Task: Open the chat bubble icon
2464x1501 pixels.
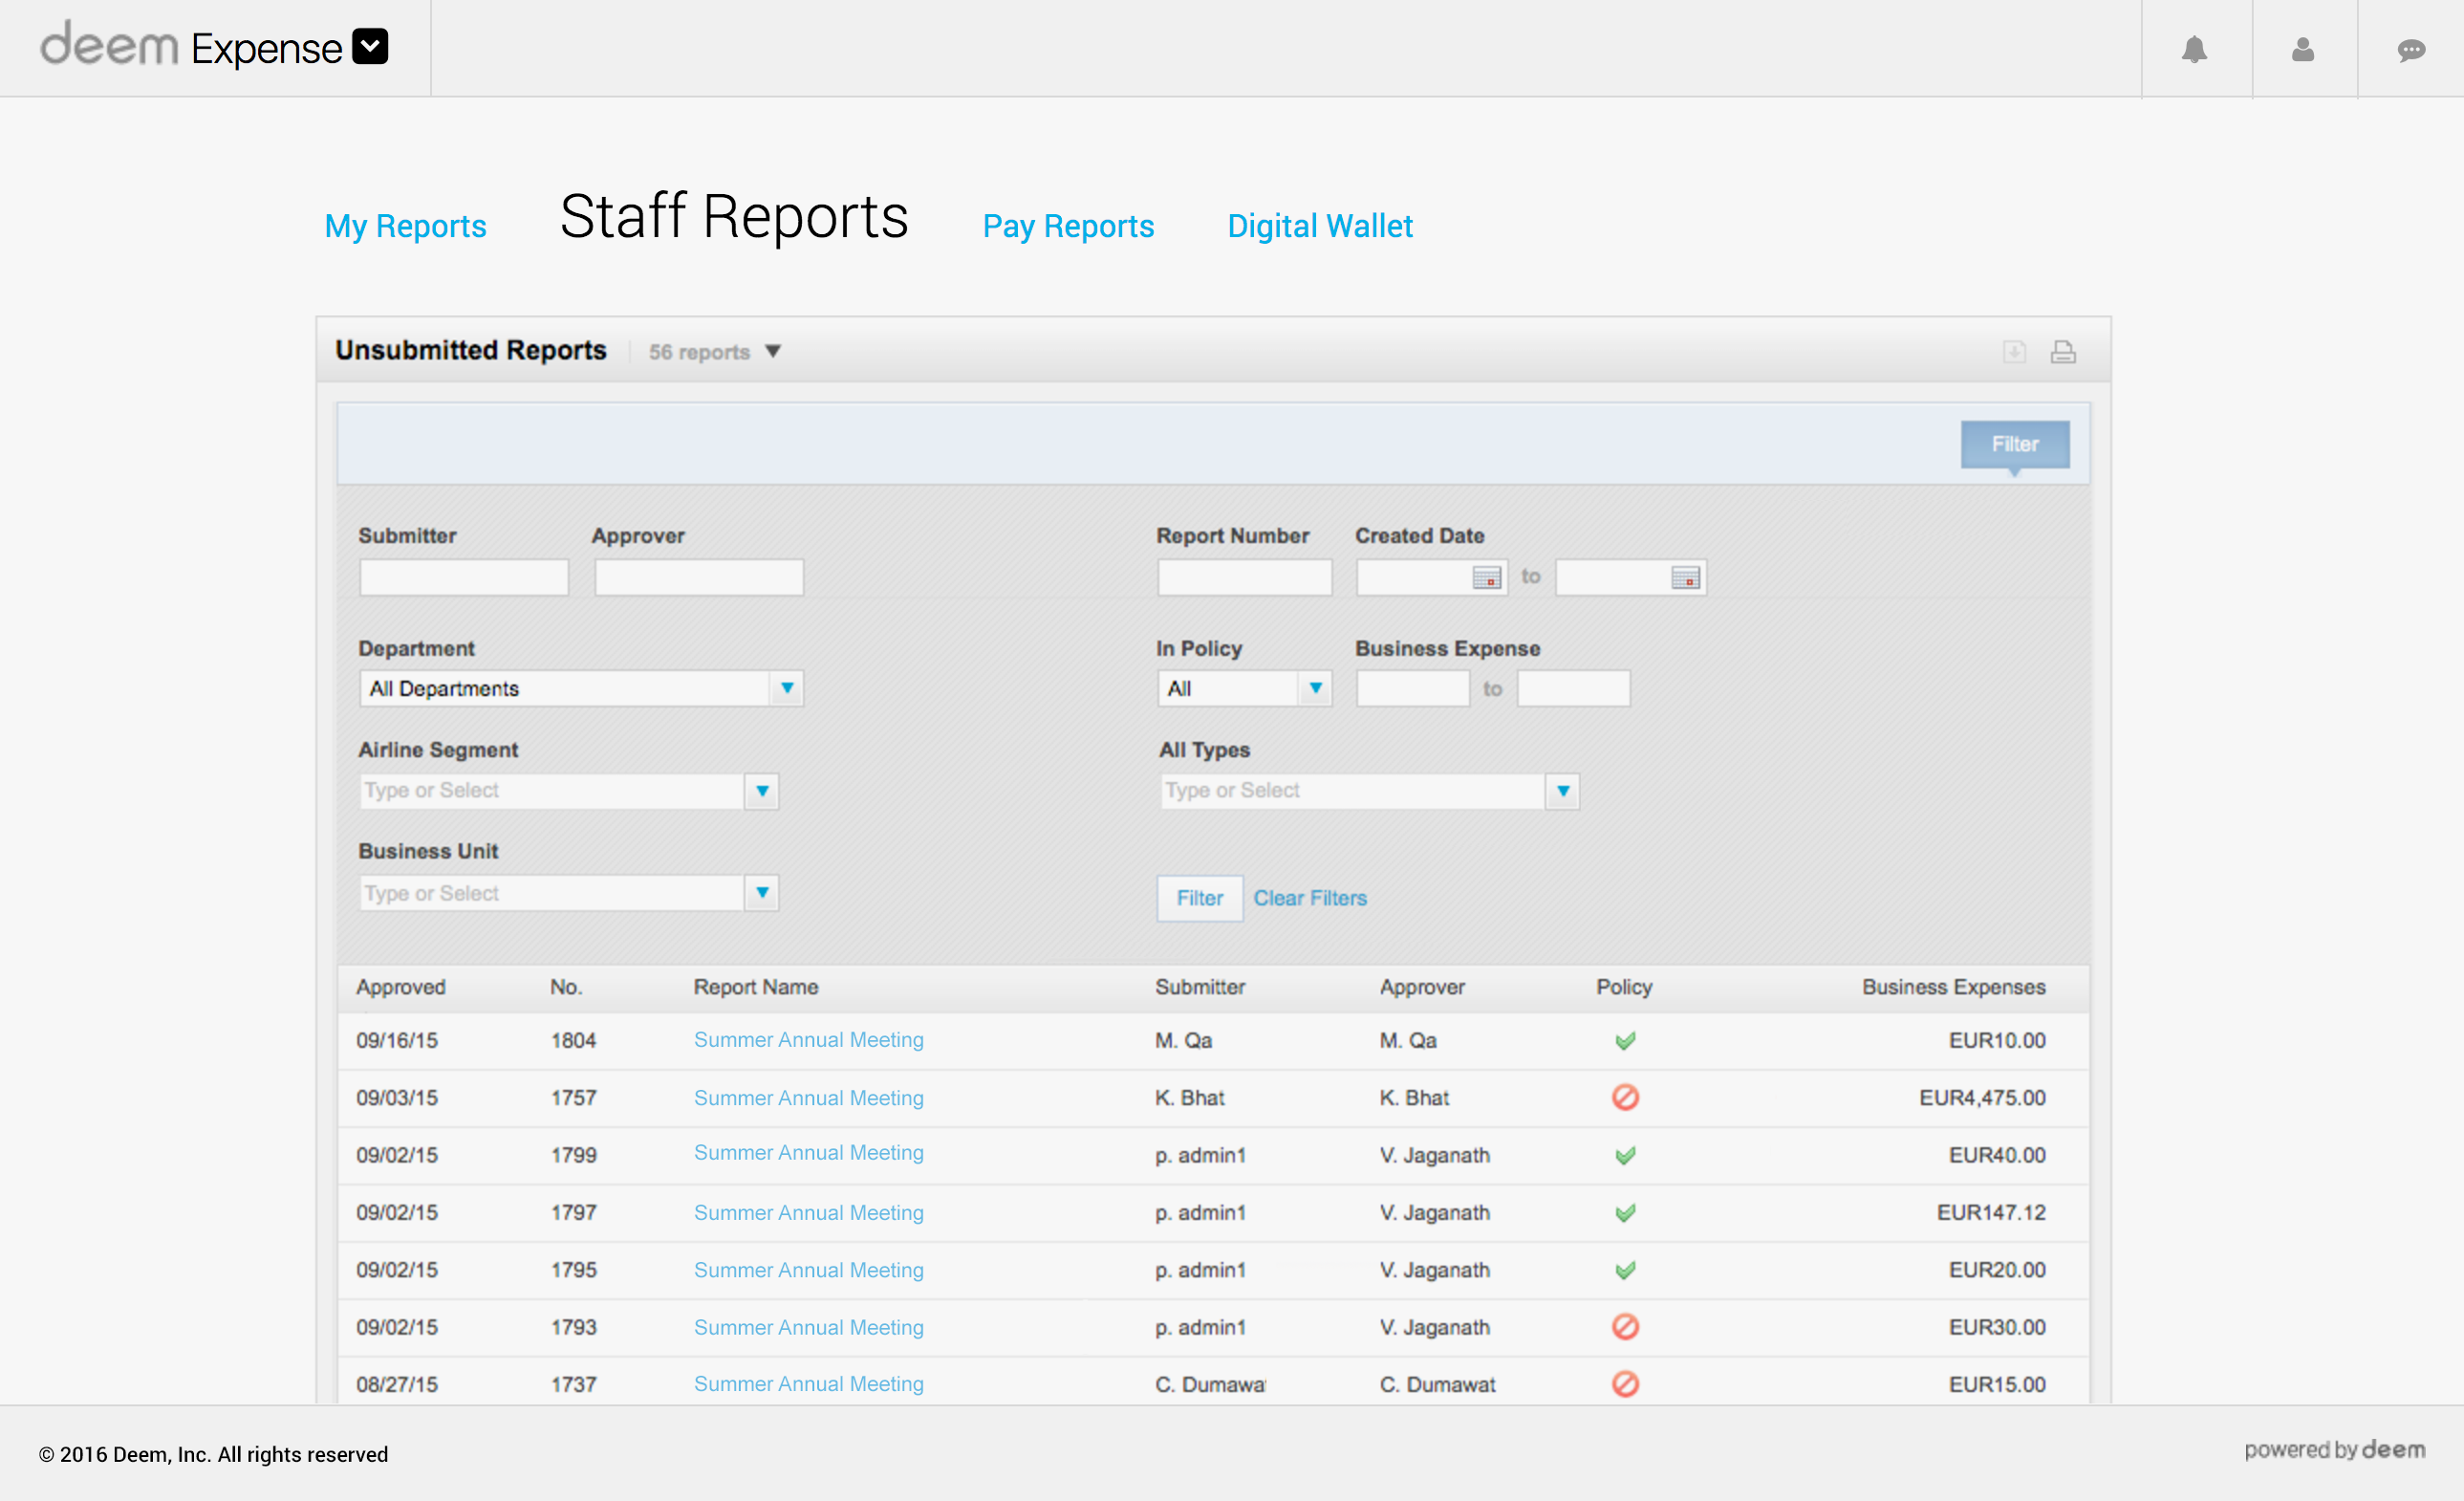Action: tap(2411, 50)
